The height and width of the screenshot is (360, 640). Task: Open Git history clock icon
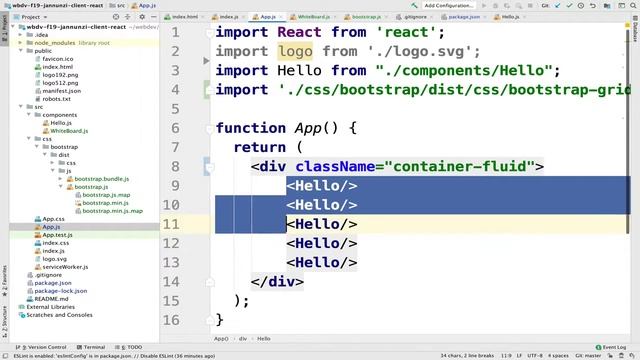[581, 6]
